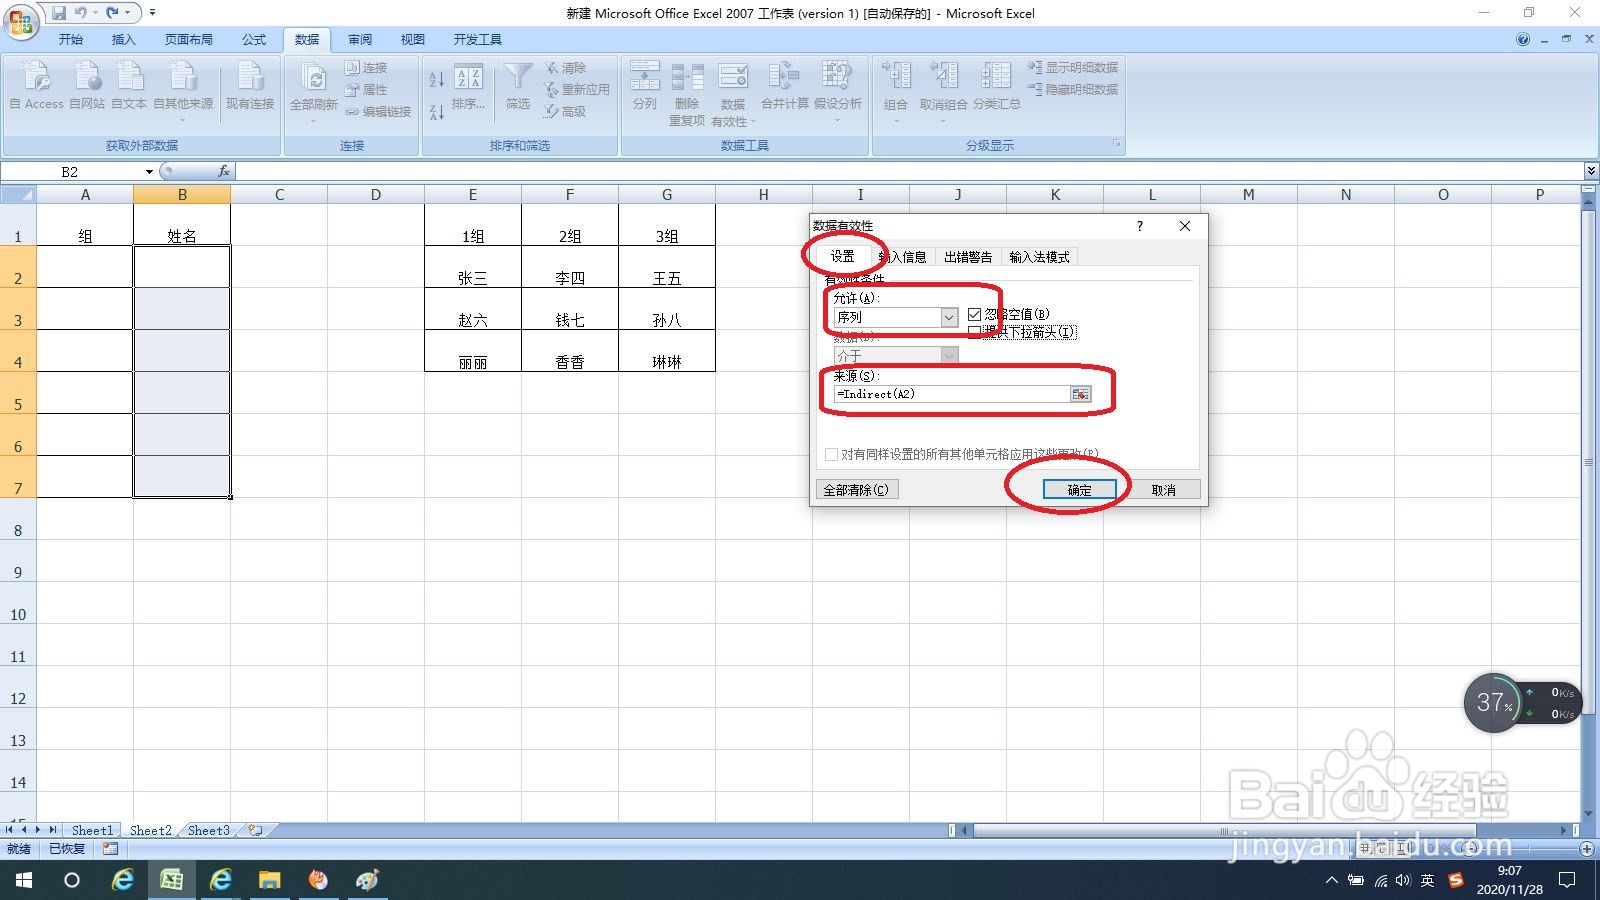Image resolution: width=1600 pixels, height=900 pixels.
Task: Click the range selector icon in source field
Action: 1080,395
